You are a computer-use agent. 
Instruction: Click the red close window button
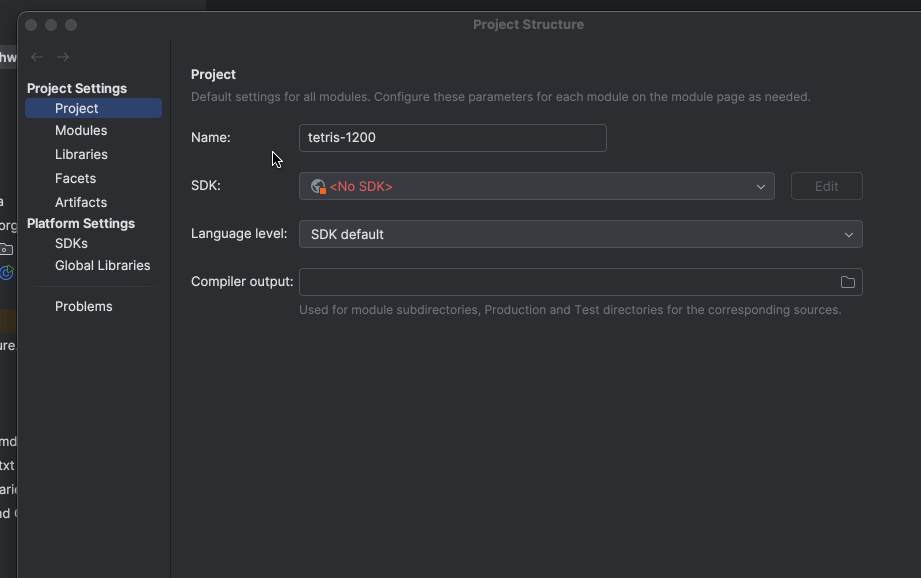click(31, 24)
